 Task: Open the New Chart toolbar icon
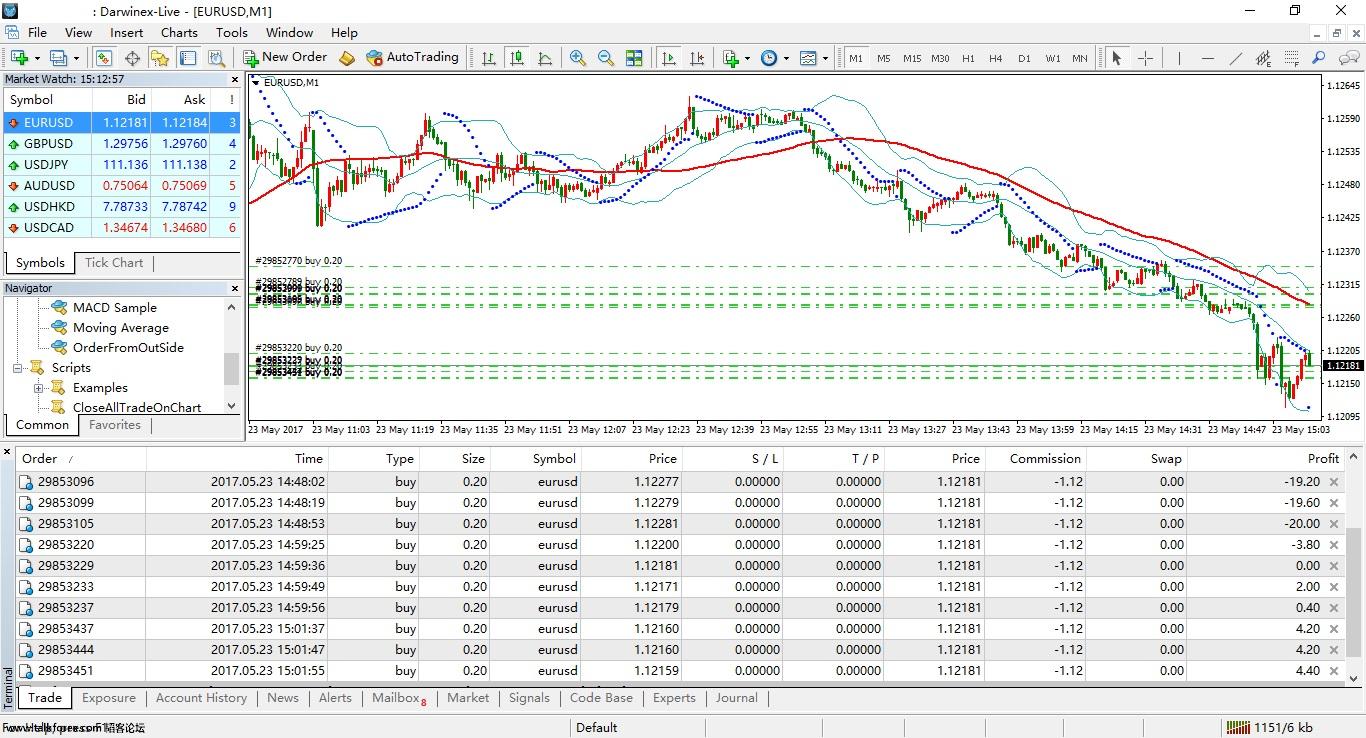click(20, 58)
